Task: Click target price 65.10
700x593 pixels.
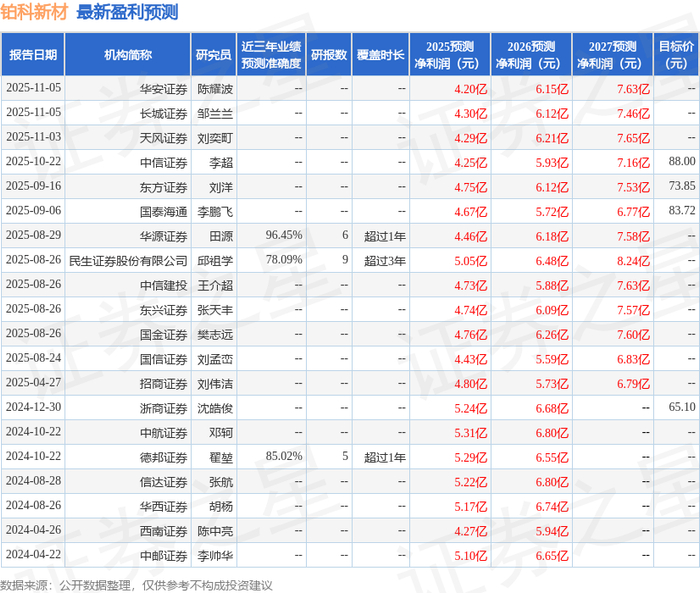Action: 682,407
